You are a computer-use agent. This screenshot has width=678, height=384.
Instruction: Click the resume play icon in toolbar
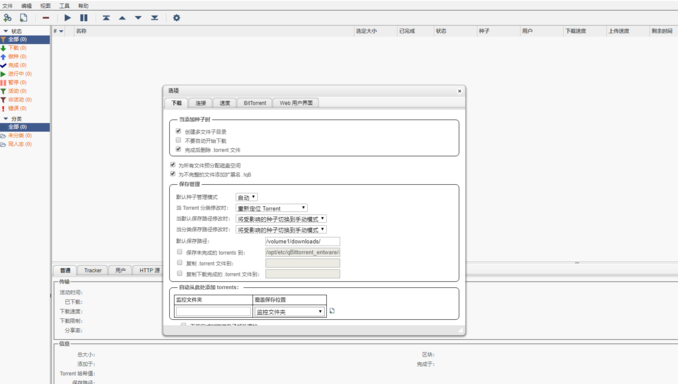67,18
